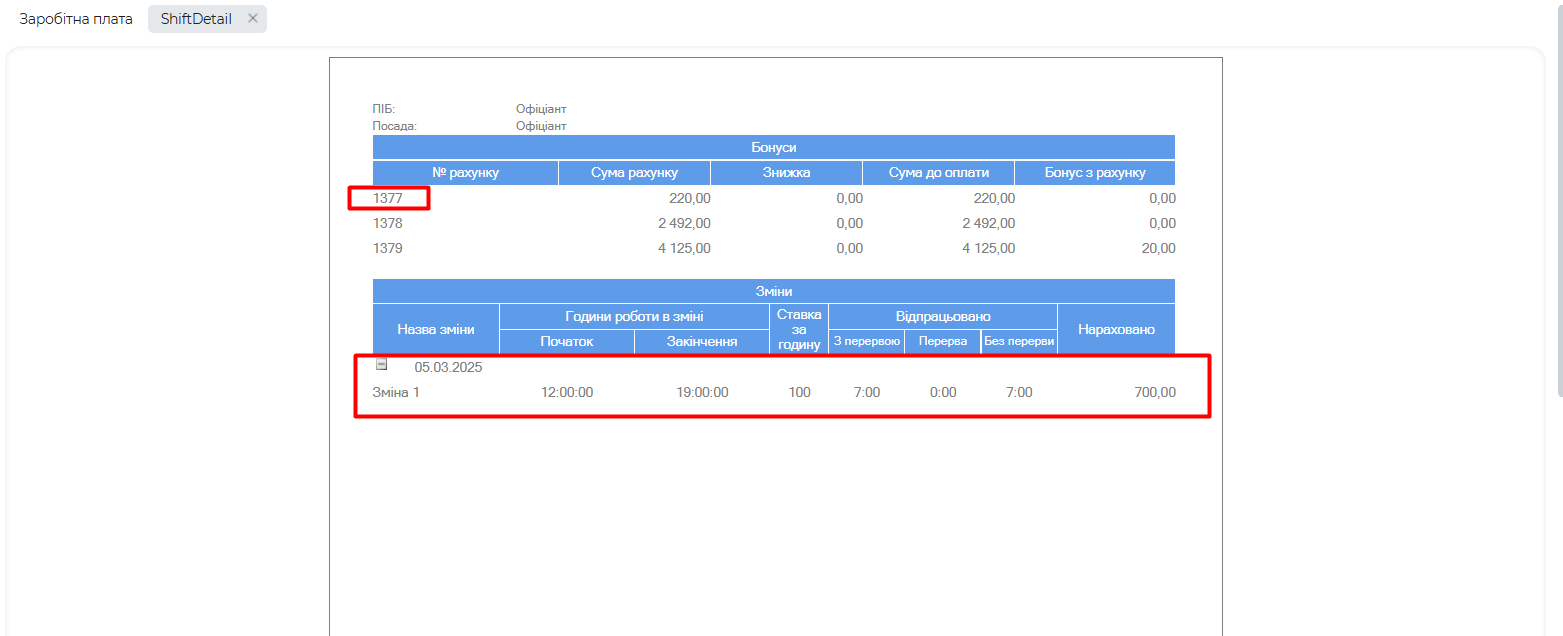The height and width of the screenshot is (636, 1563).
Task: Click the Сума рахунку column header
Action: point(634,173)
